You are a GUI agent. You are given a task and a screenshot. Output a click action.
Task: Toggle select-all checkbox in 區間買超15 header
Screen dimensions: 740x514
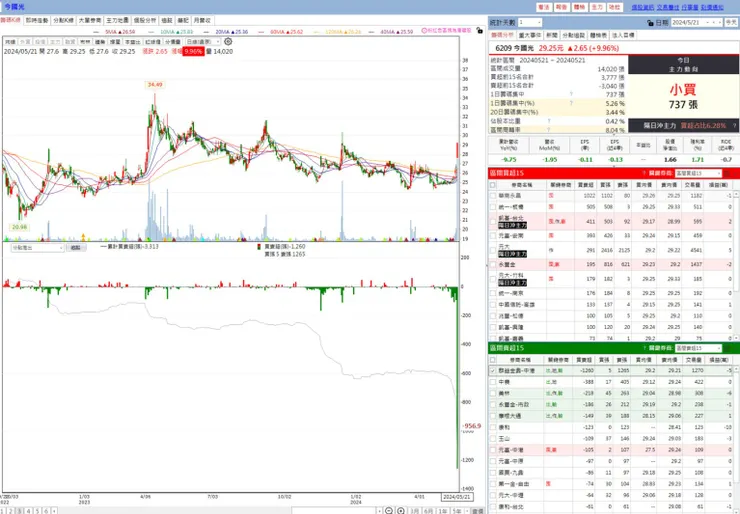493,185
